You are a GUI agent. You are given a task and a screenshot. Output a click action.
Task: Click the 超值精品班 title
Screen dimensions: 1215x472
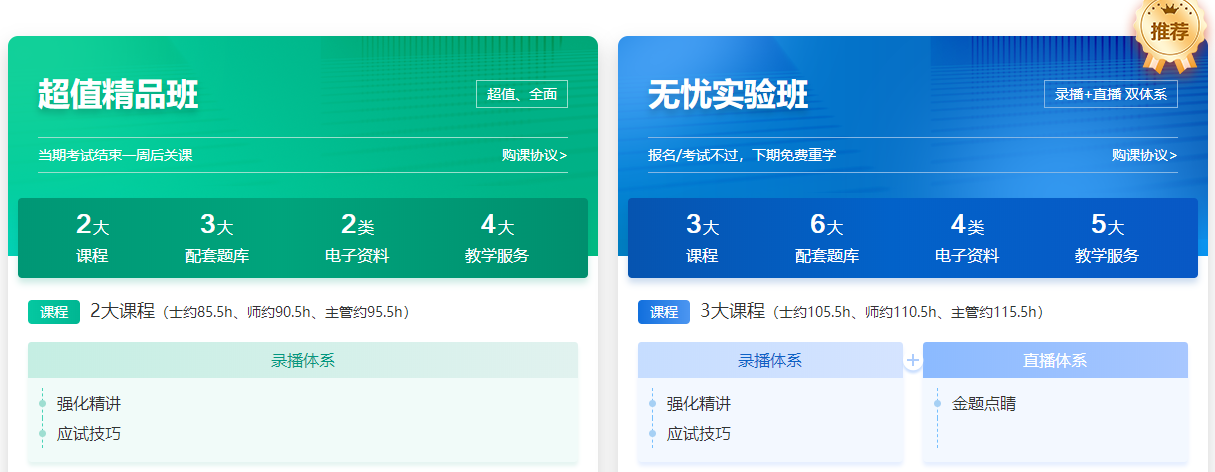118,95
